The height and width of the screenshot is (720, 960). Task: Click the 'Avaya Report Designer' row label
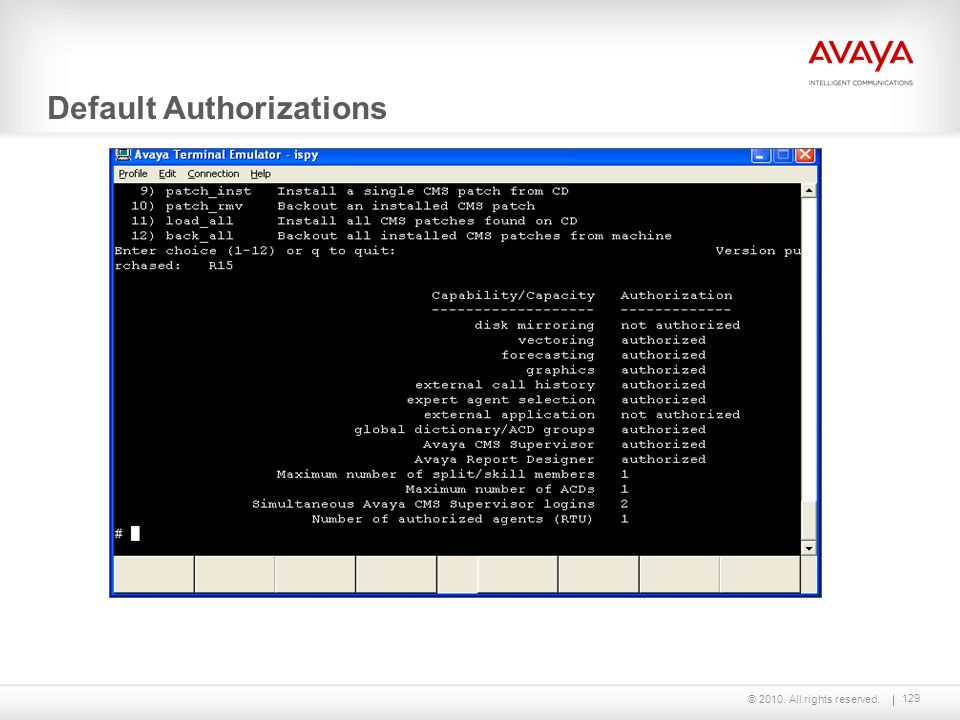pyautogui.click(x=504, y=459)
